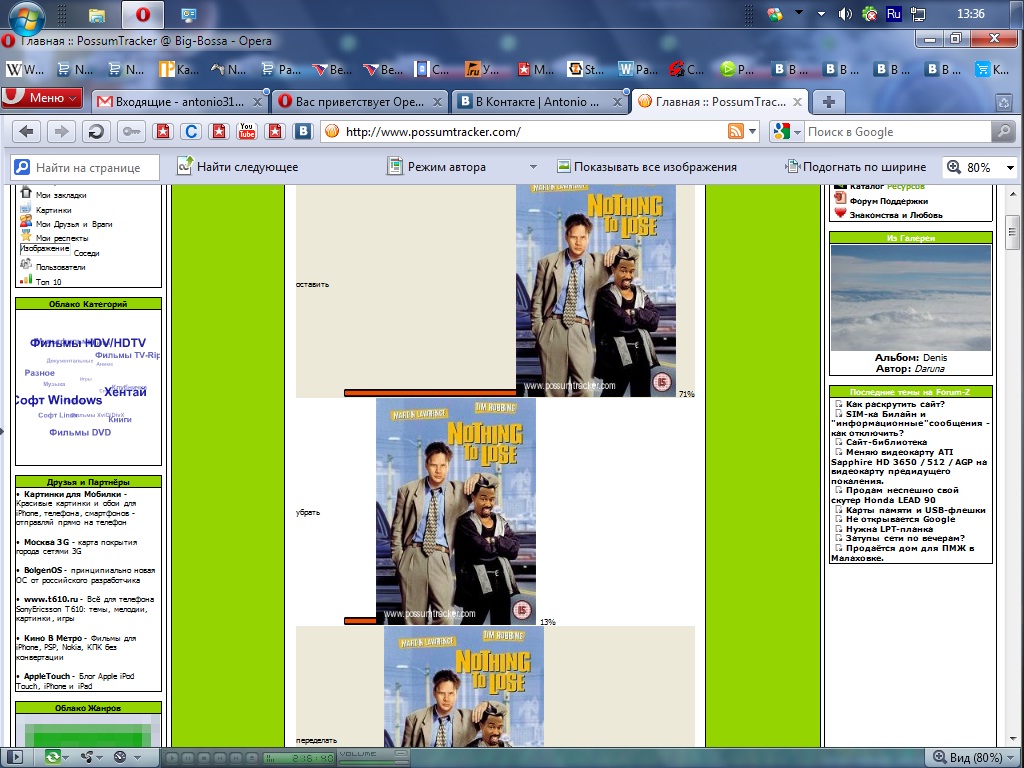Image resolution: width=1024 pixels, height=768 pixels.
Task: Open the Знакомства и Любовь link
Action: point(895,215)
